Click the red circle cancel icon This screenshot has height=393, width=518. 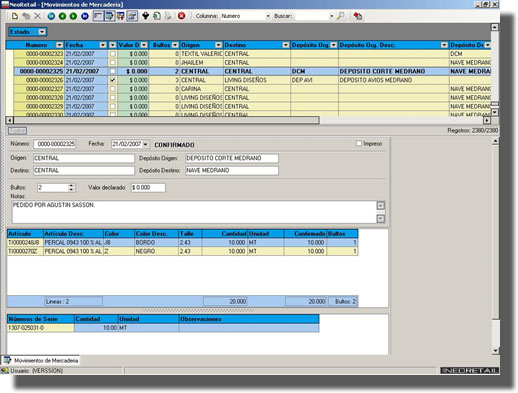pos(181,16)
